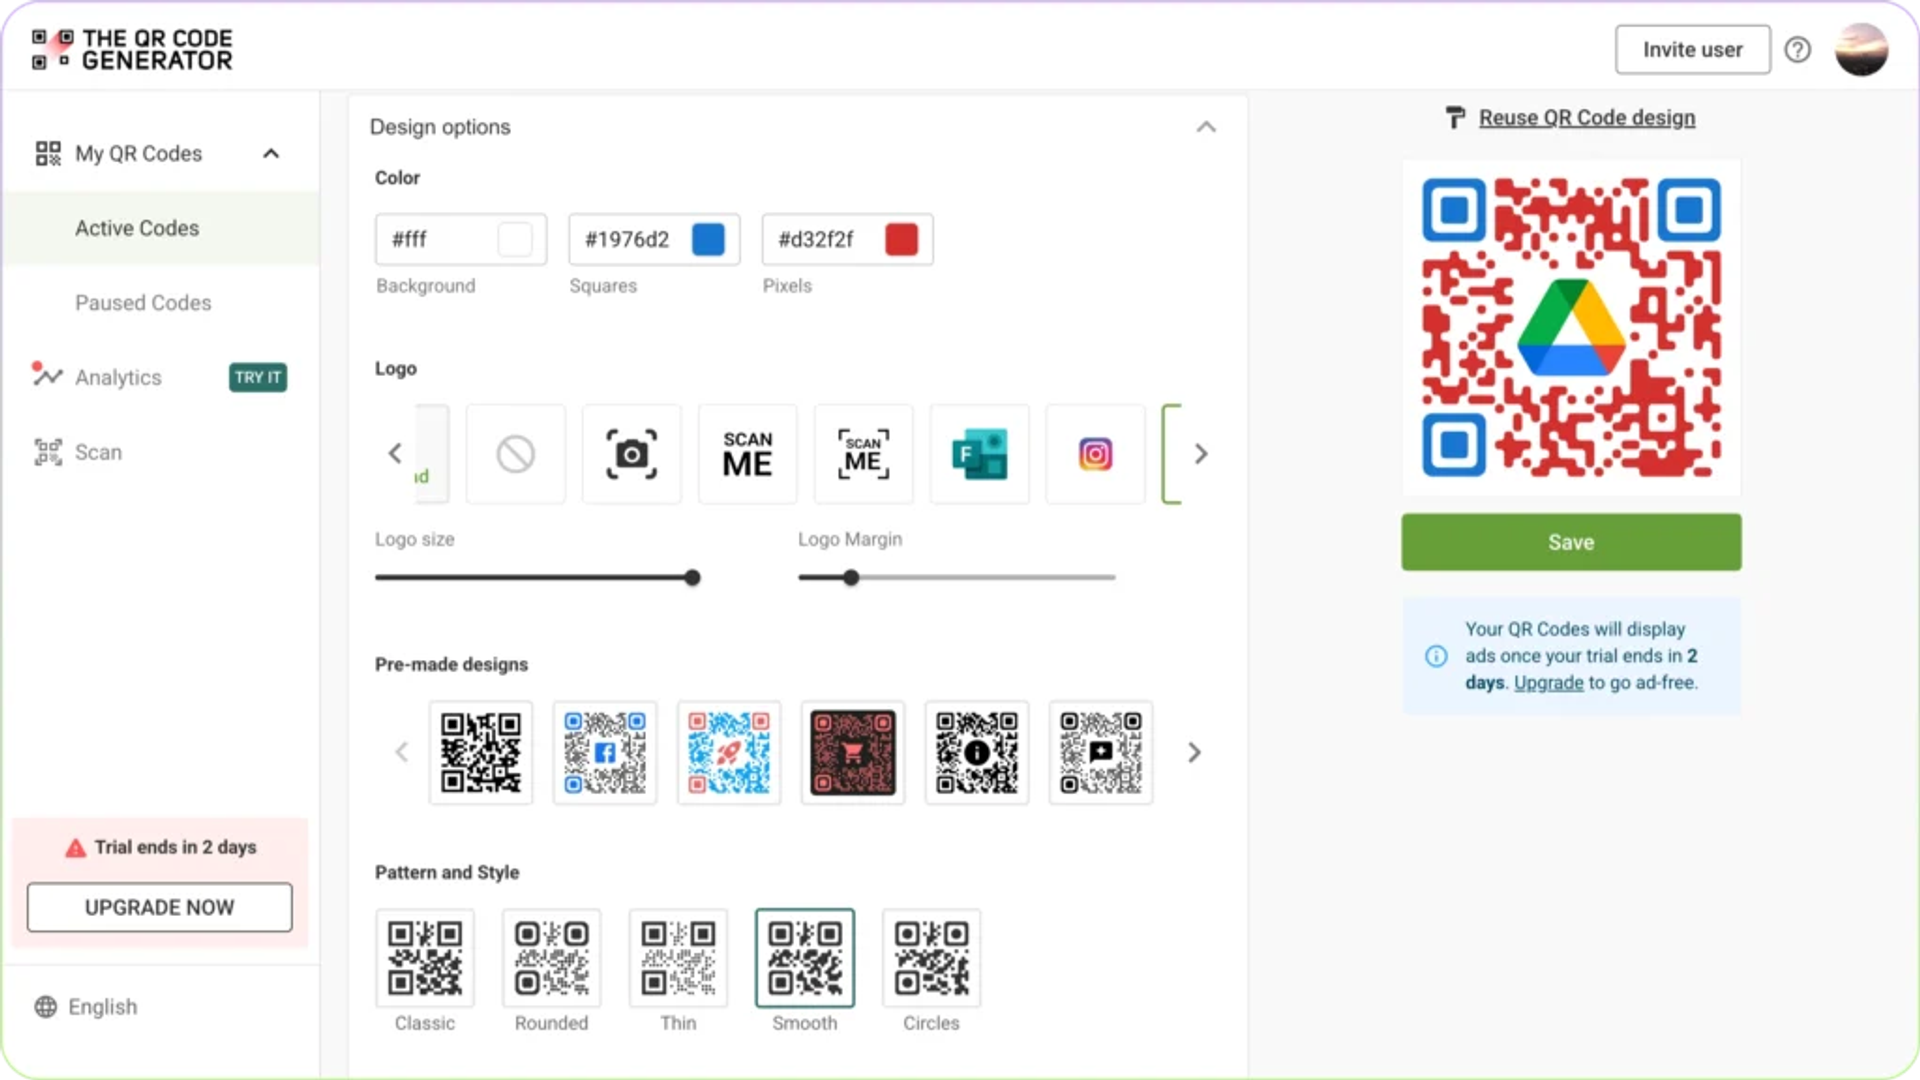
Task: Pick the SCAN ME text logo
Action: click(x=748, y=454)
